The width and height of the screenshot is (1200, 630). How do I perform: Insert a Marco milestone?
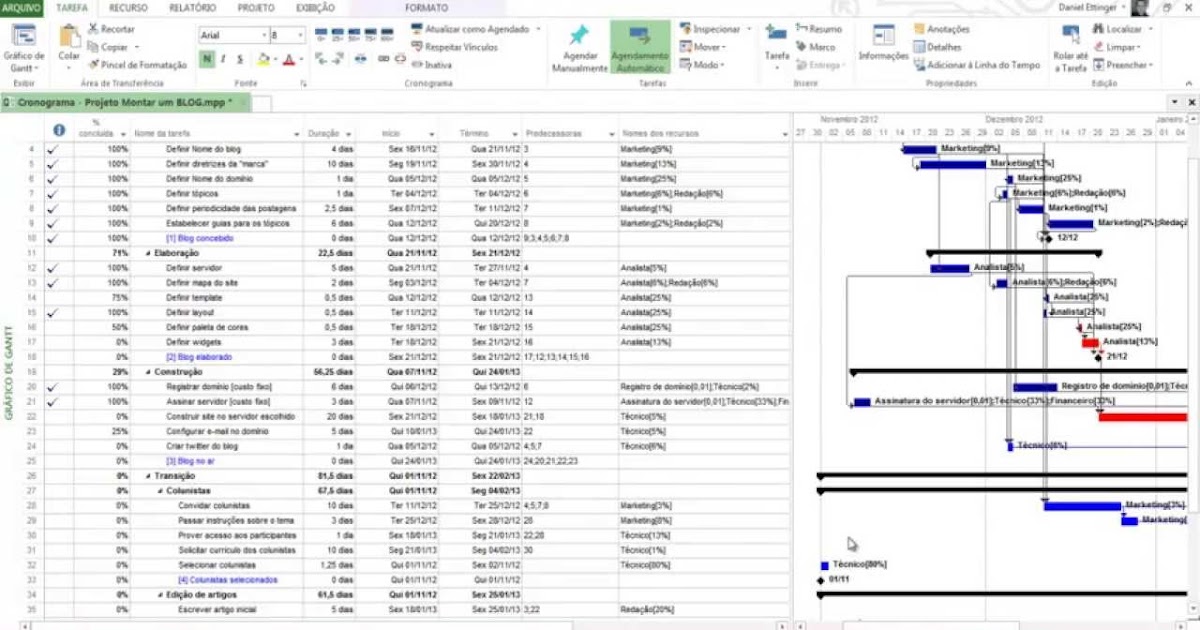817,46
